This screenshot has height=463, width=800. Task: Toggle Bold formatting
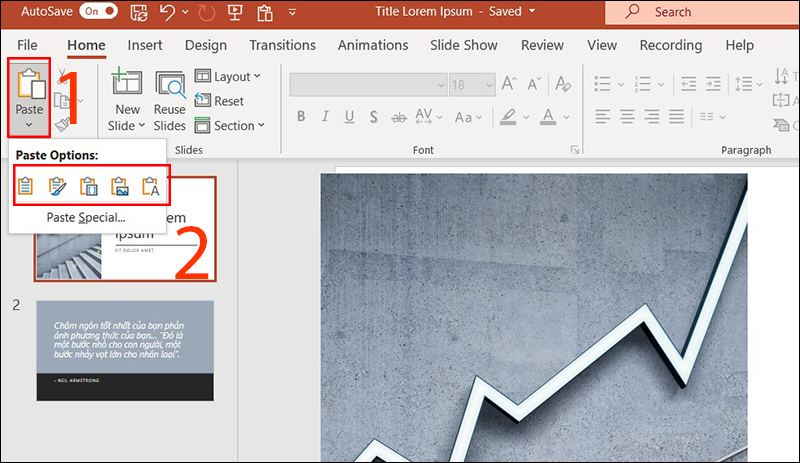pyautogui.click(x=300, y=118)
